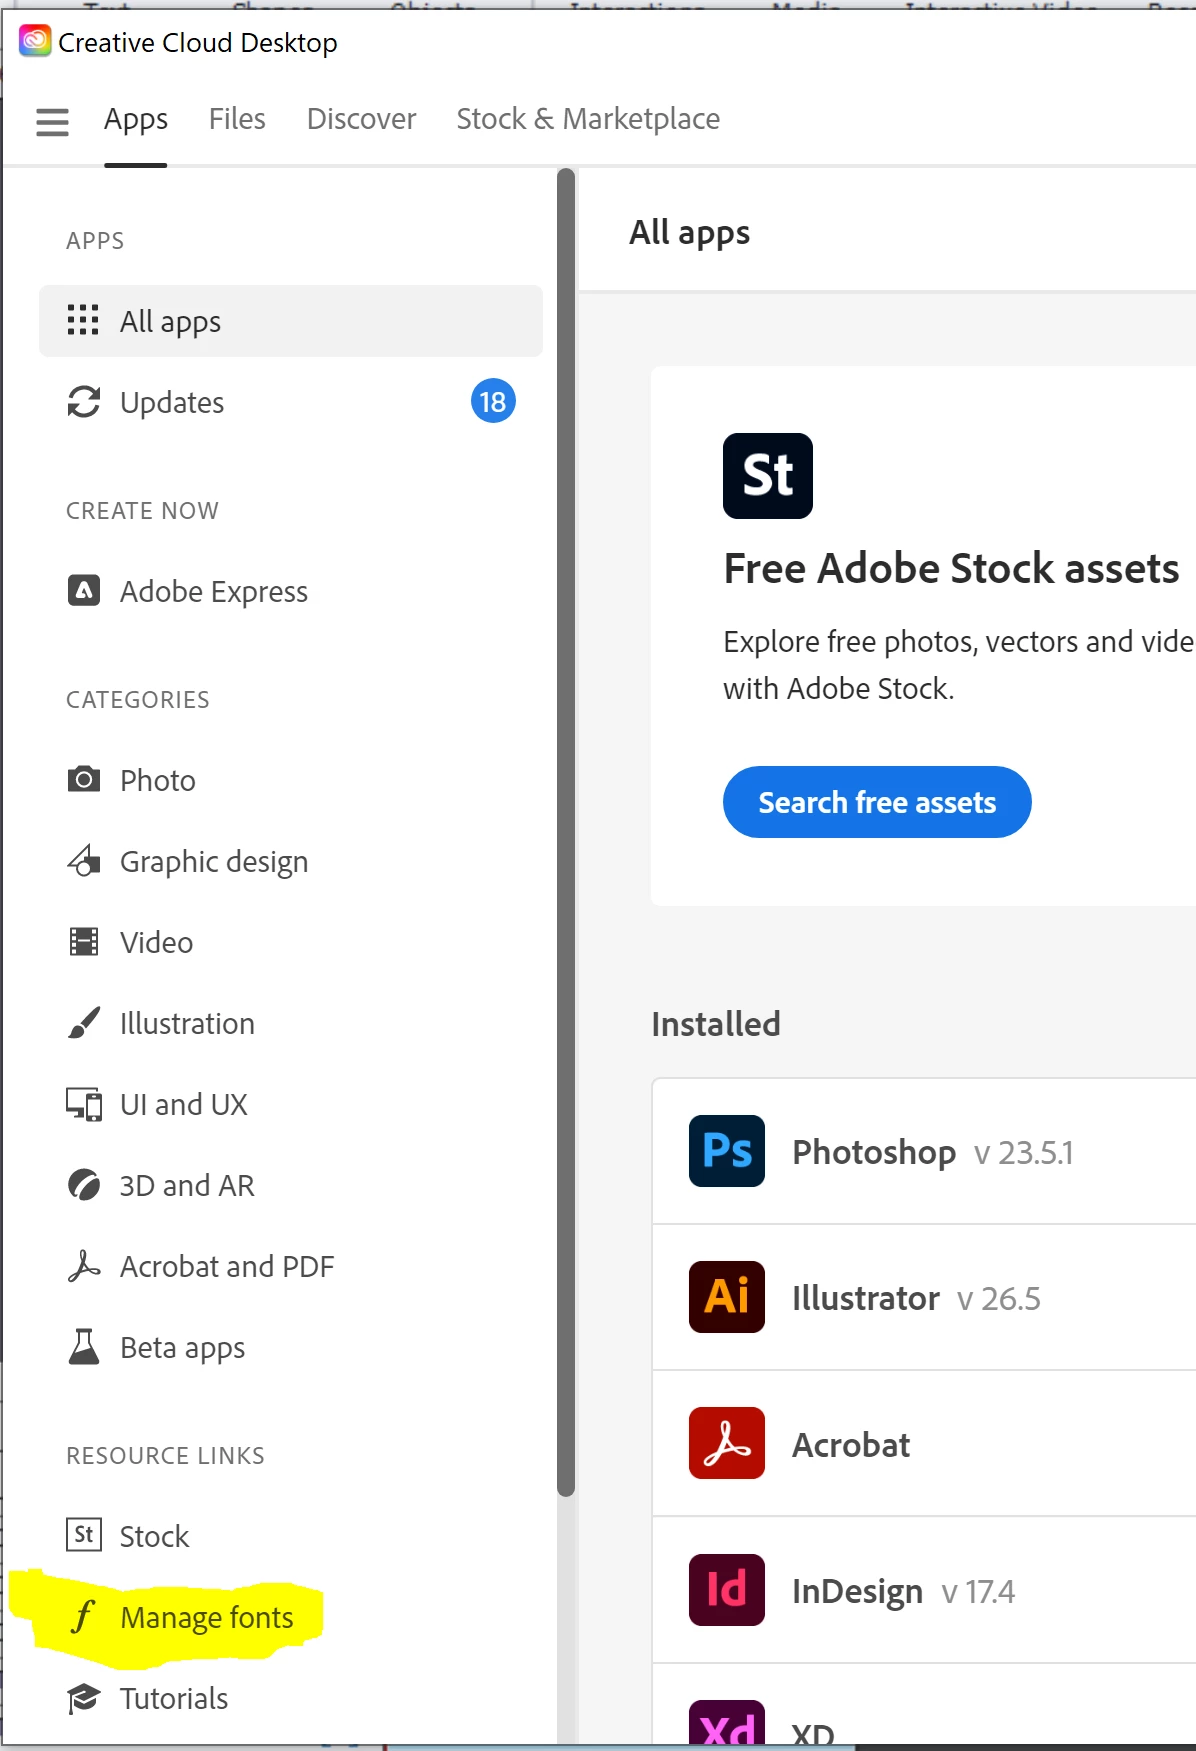Click the Acrobat and PDF icon
Image resolution: width=1196 pixels, height=1751 pixels.
[x=84, y=1266]
